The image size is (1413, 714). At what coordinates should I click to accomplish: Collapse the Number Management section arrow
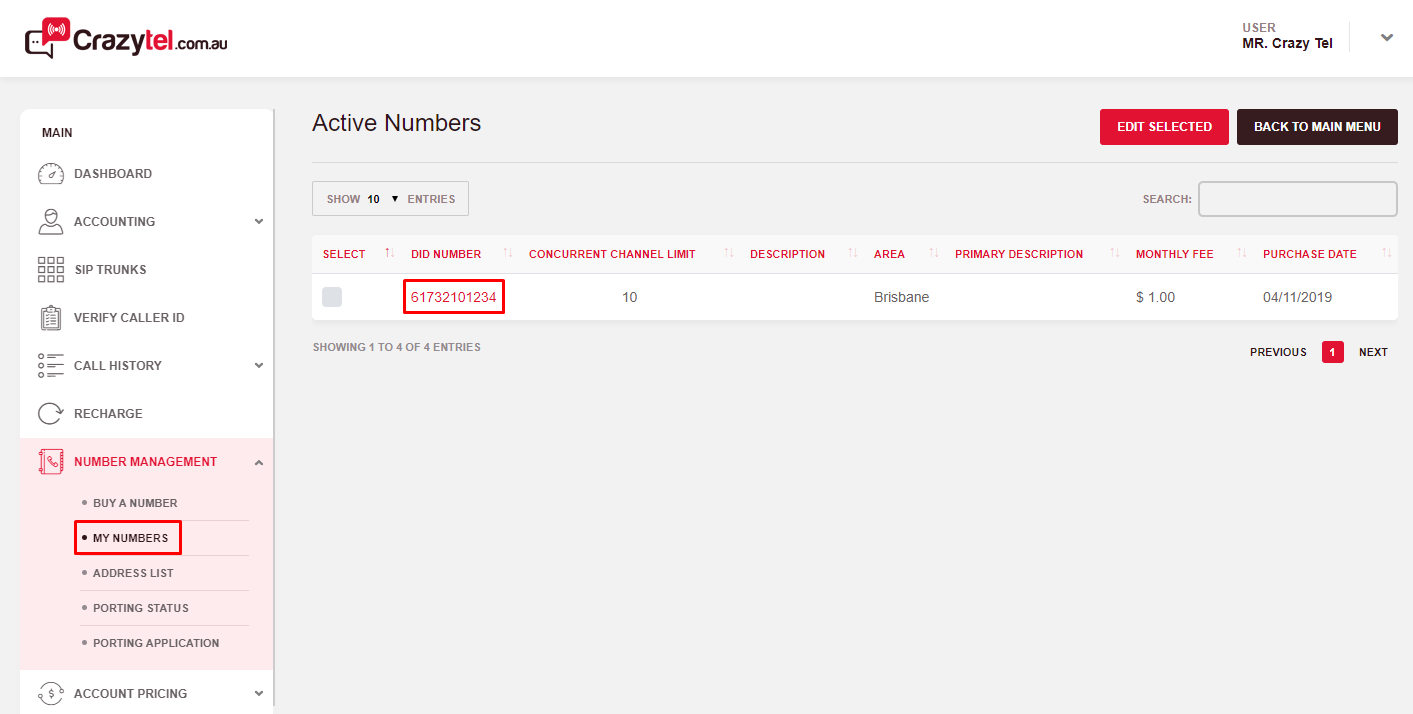pyautogui.click(x=259, y=462)
